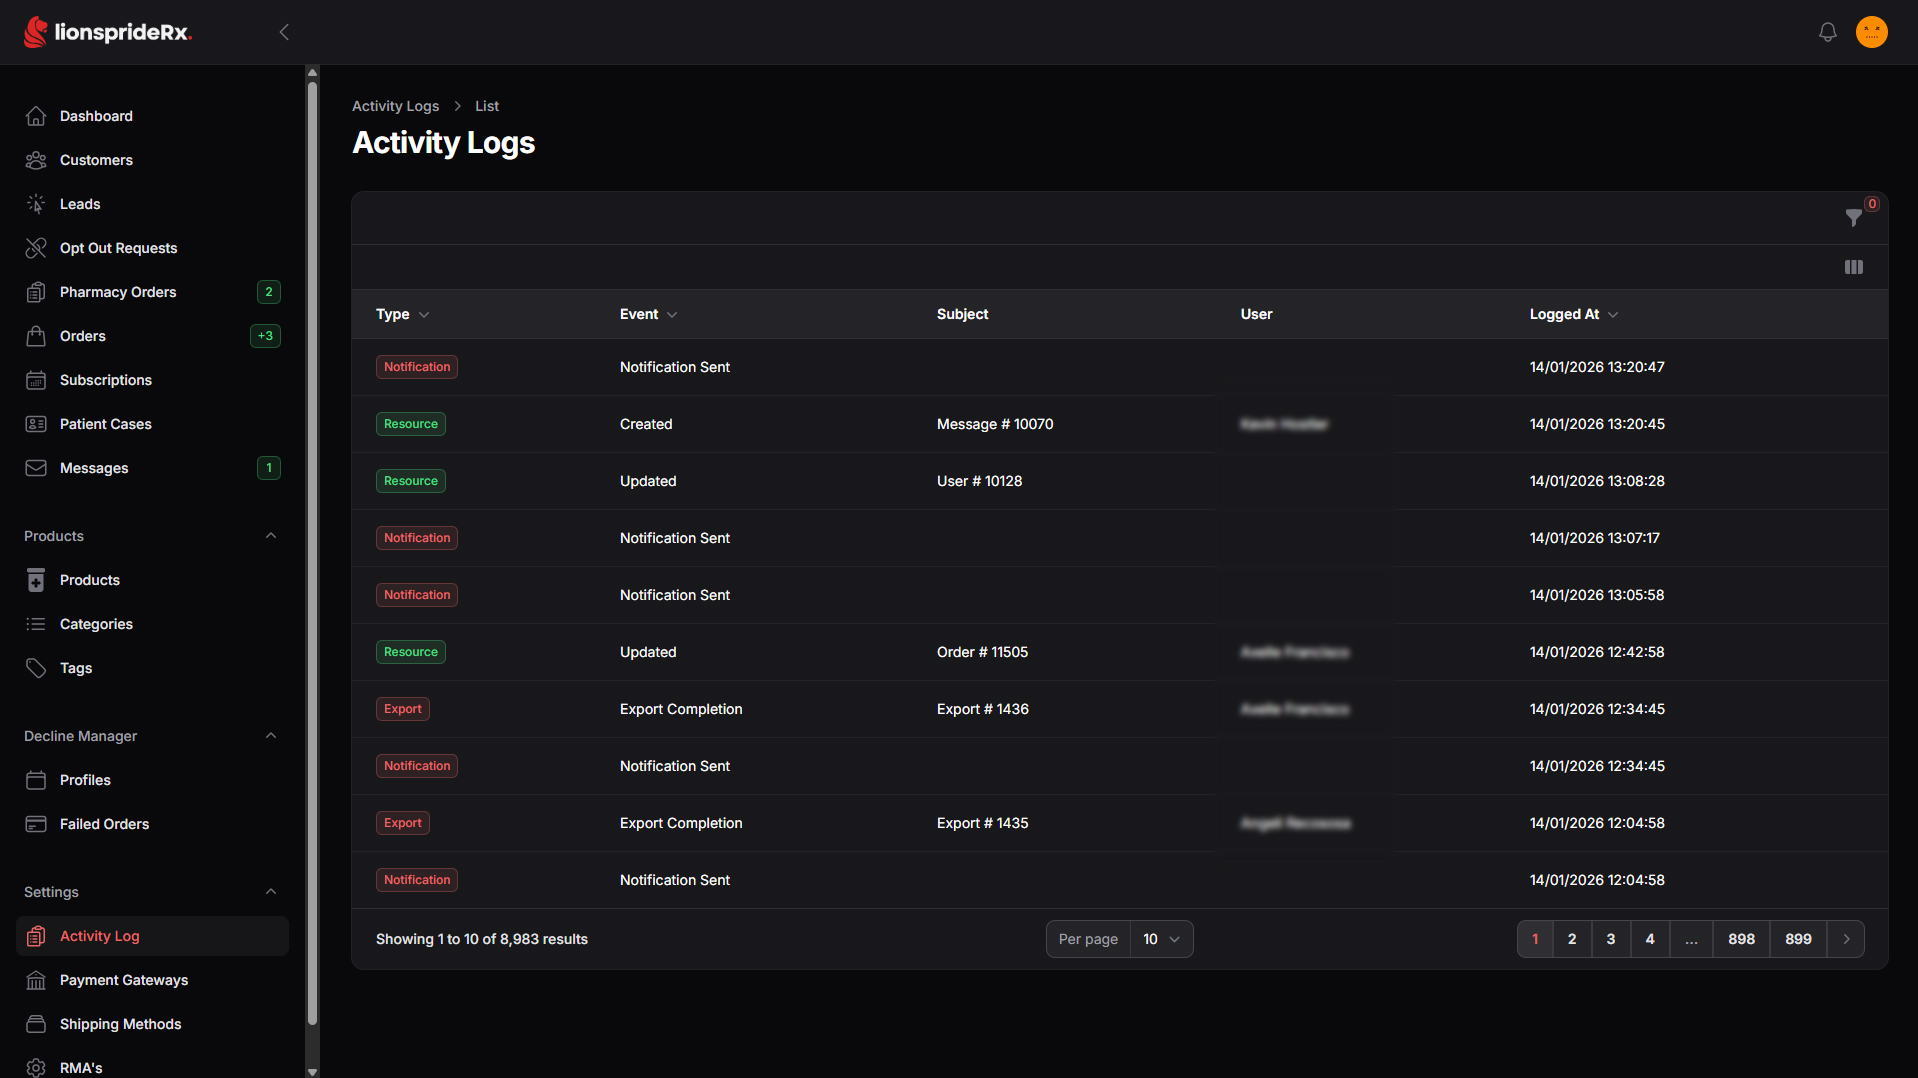The image size is (1918, 1078).
Task: Go to page 2 of results
Action: 1572,939
